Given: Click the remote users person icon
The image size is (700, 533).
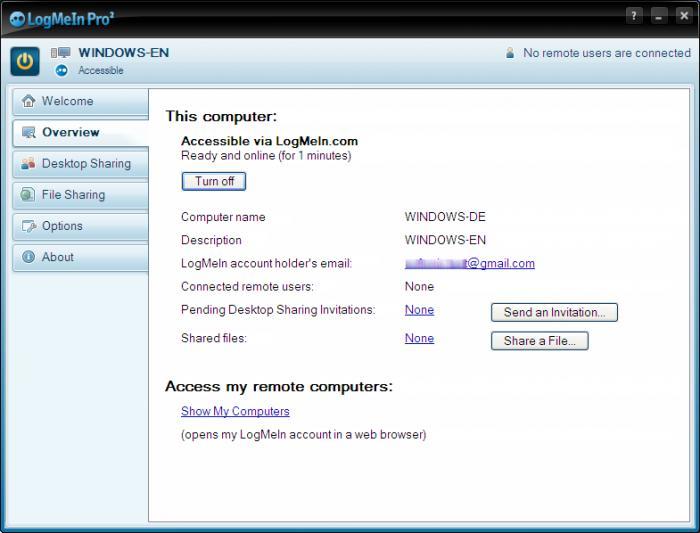Looking at the screenshot, I should (510, 53).
